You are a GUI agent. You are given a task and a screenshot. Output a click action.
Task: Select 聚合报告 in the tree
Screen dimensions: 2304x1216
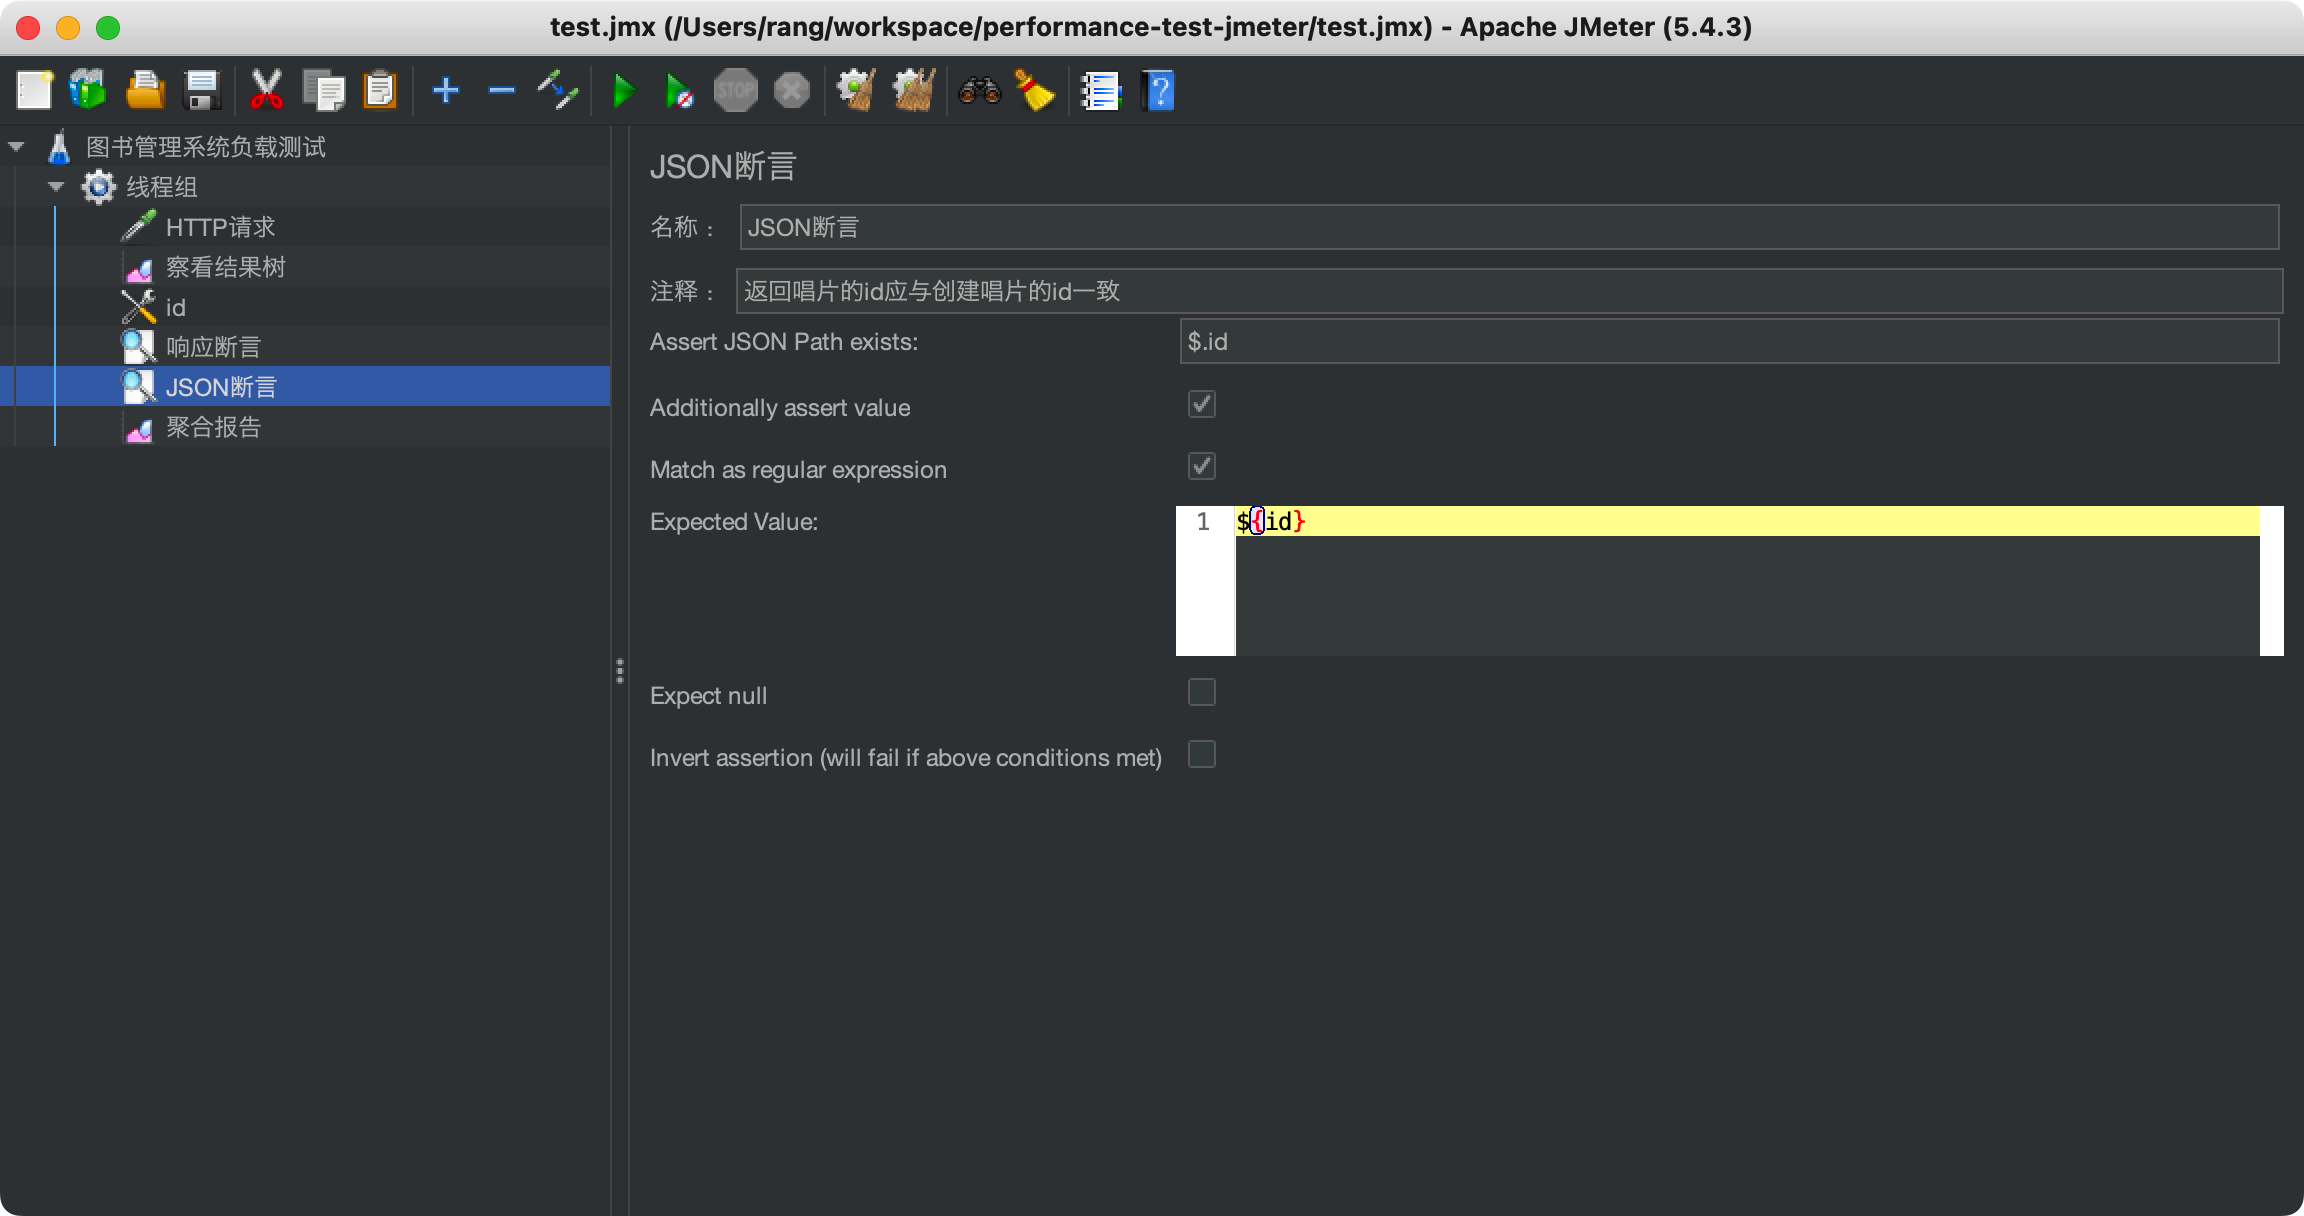click(213, 427)
